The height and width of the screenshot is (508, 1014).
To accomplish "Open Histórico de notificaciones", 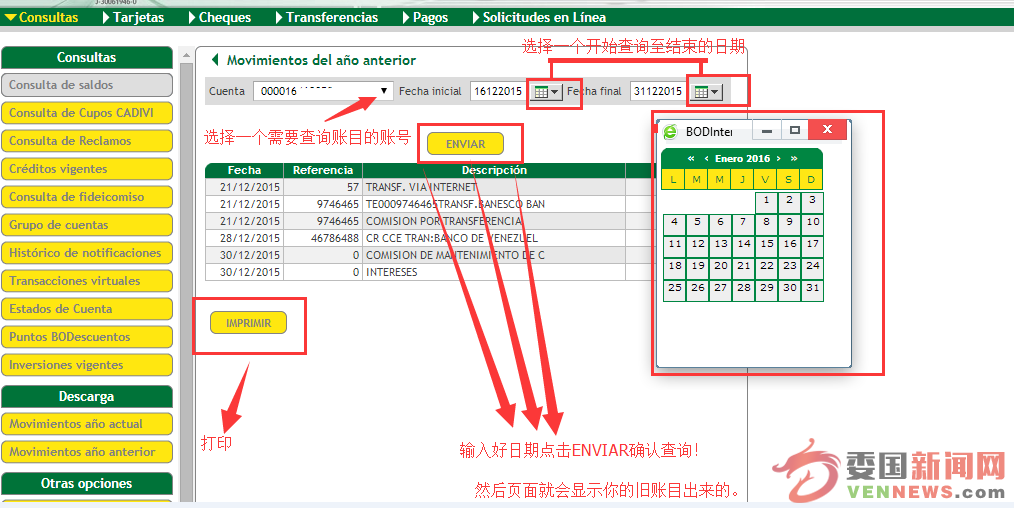I will coord(87,253).
